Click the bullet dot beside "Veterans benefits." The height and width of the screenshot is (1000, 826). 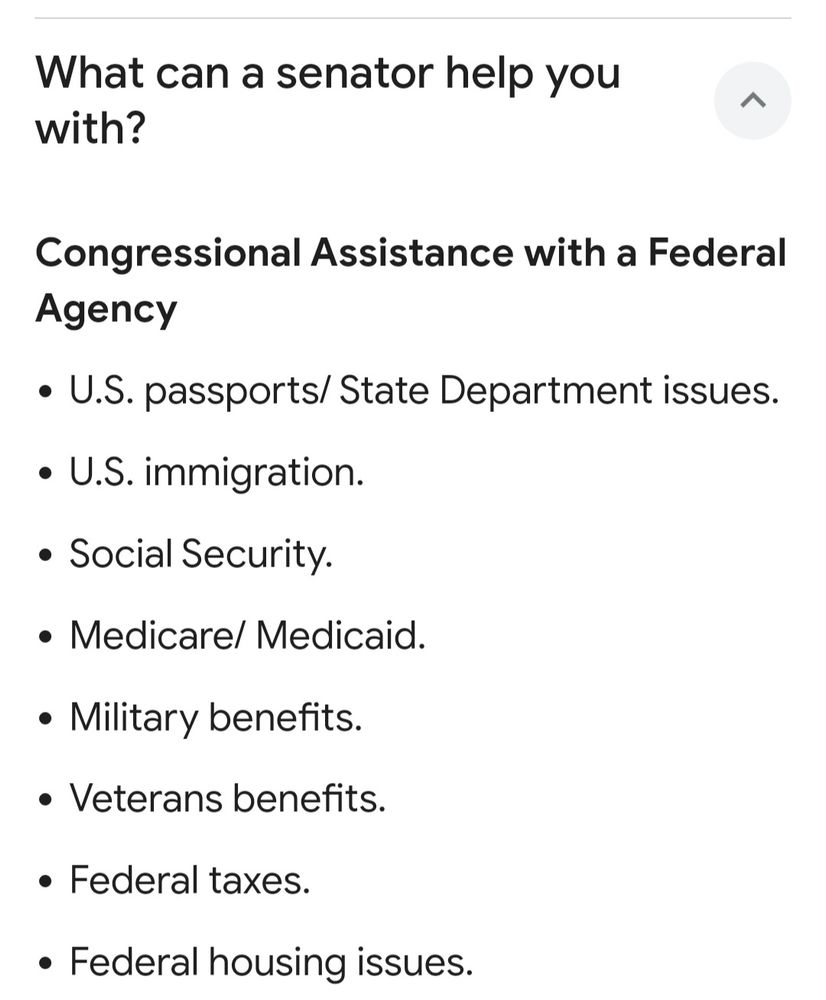click(x=45, y=801)
